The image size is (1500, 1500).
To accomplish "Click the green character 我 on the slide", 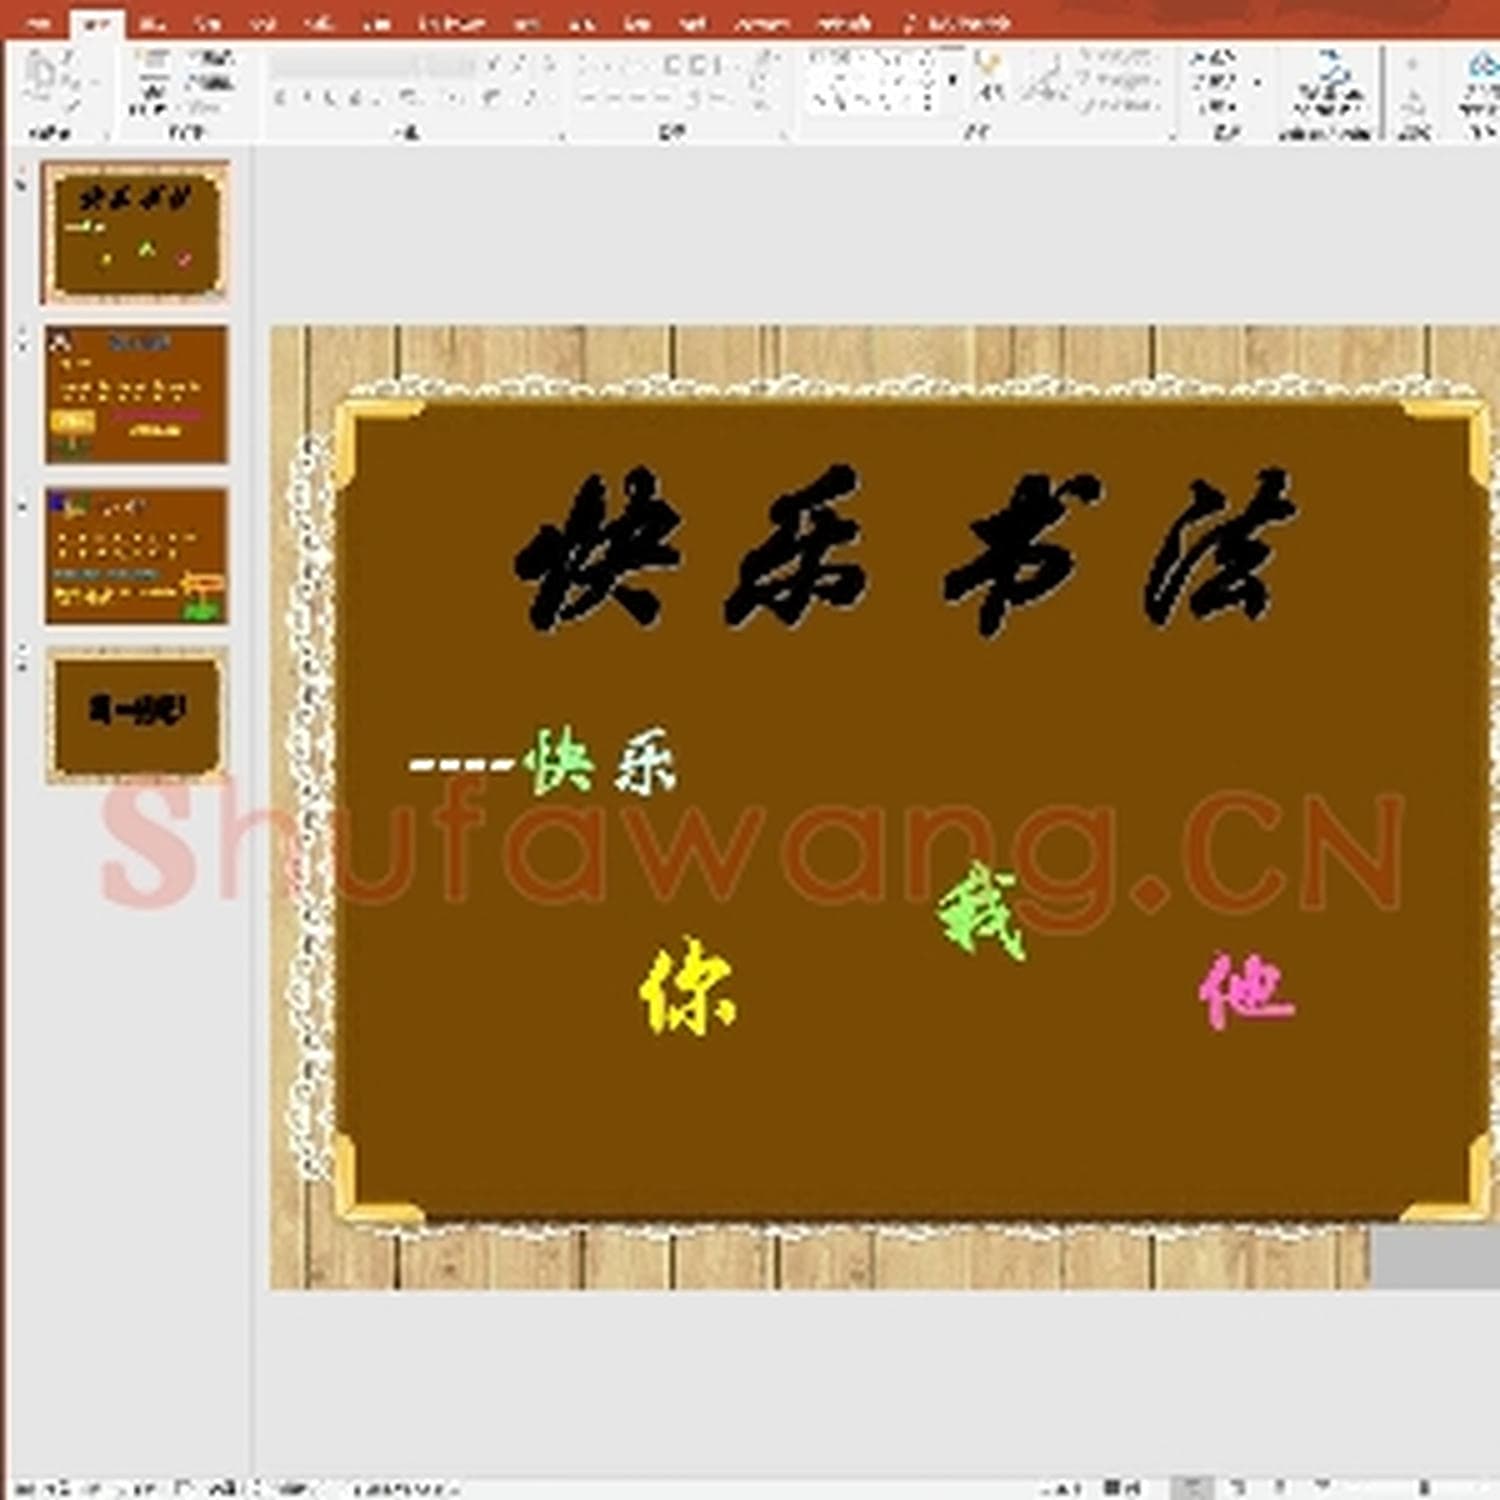I will (981, 911).
